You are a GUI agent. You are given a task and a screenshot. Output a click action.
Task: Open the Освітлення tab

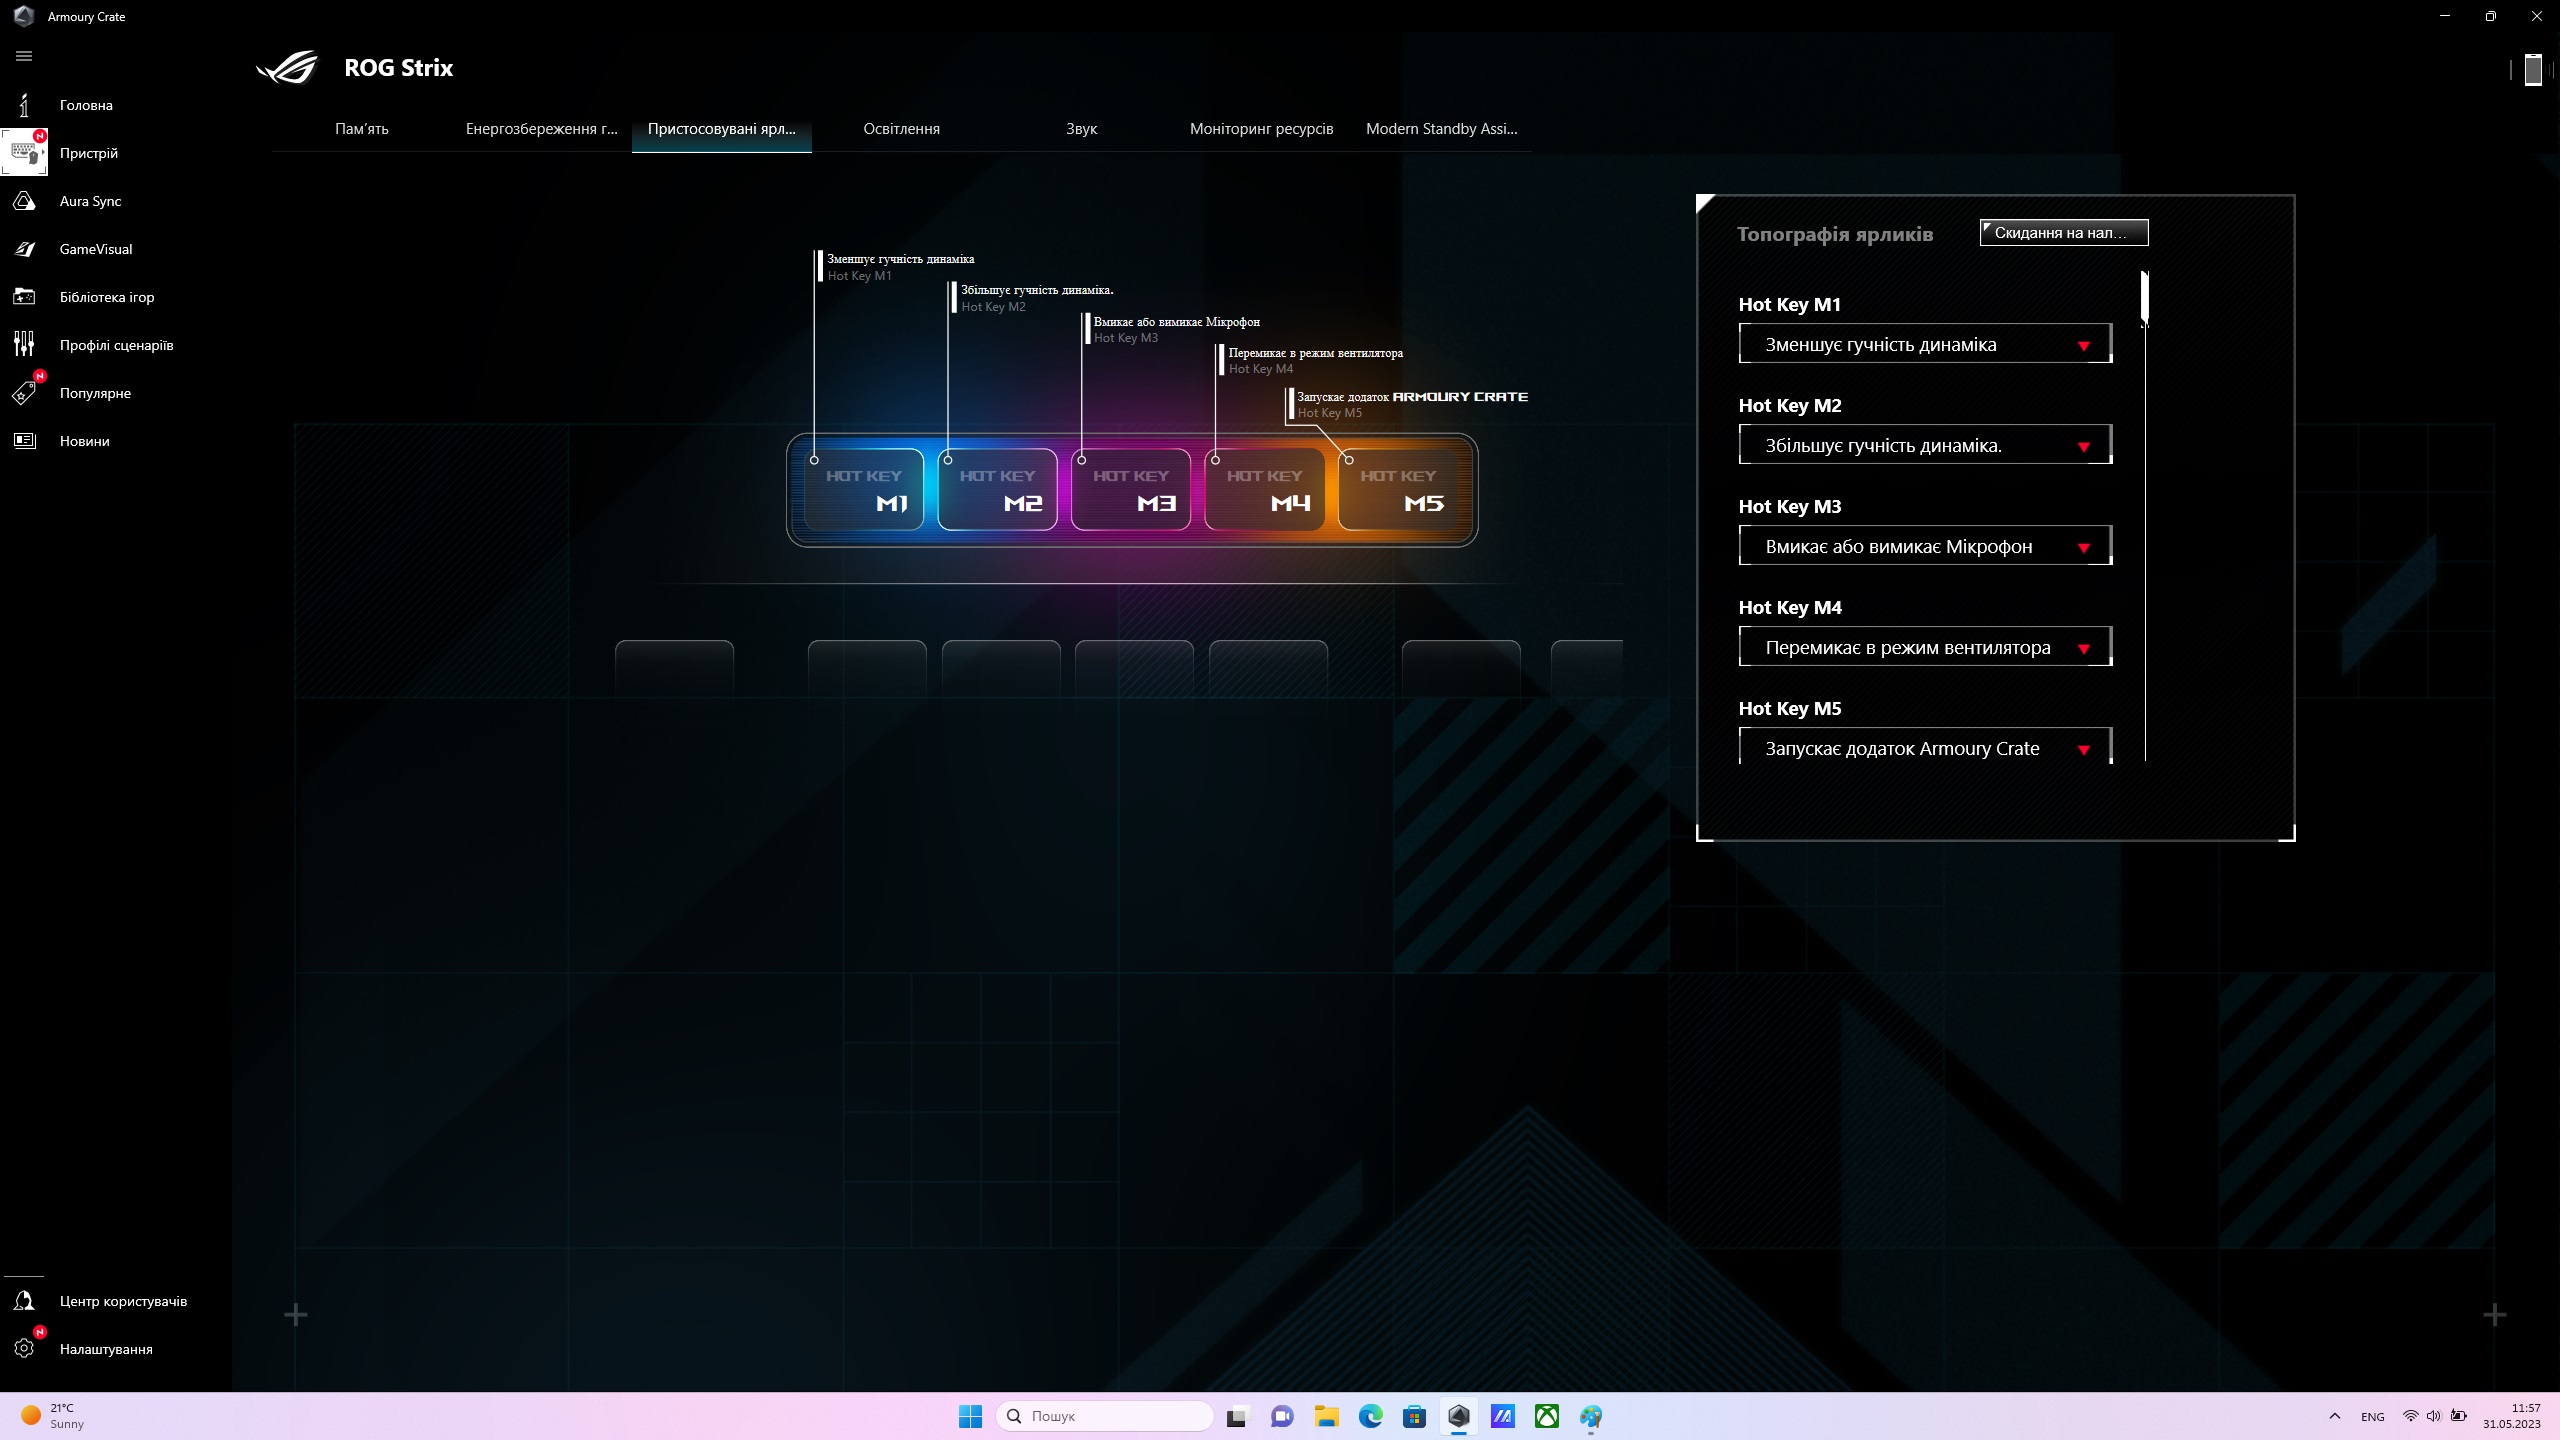coord(902,129)
